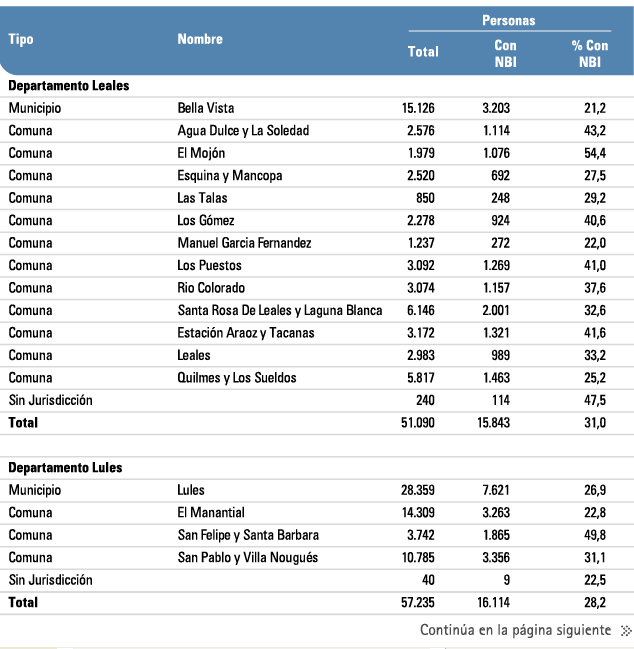Click the continuation arrow icon at bottom right
634x649 pixels.
(x=626, y=631)
